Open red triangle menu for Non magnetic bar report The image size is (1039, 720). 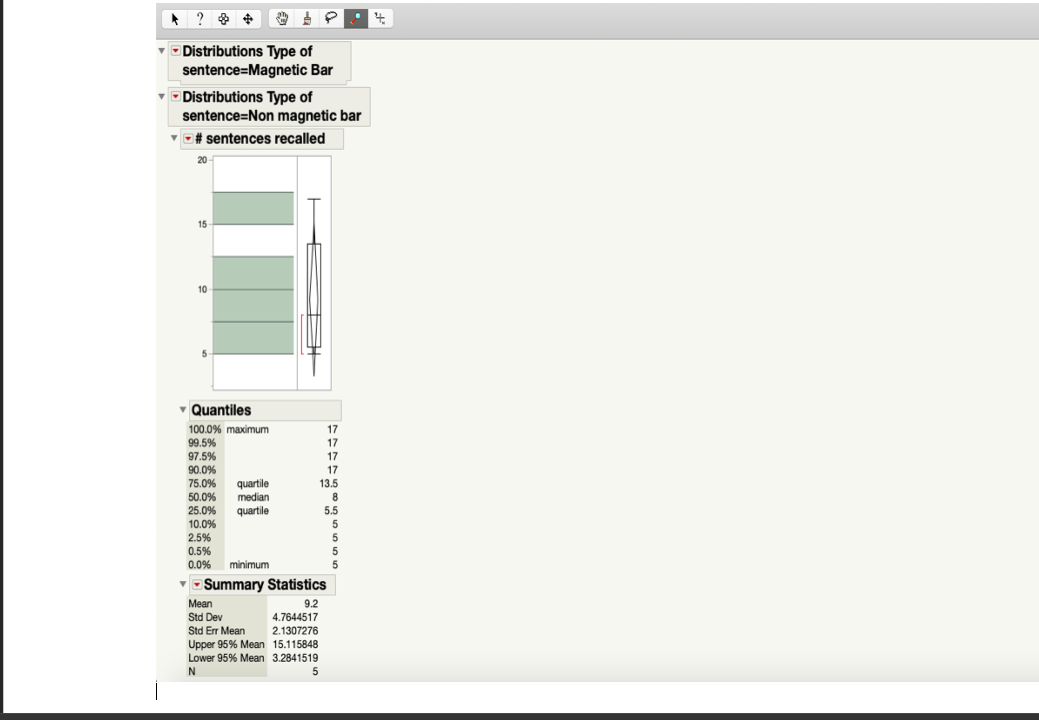[x=175, y=95]
